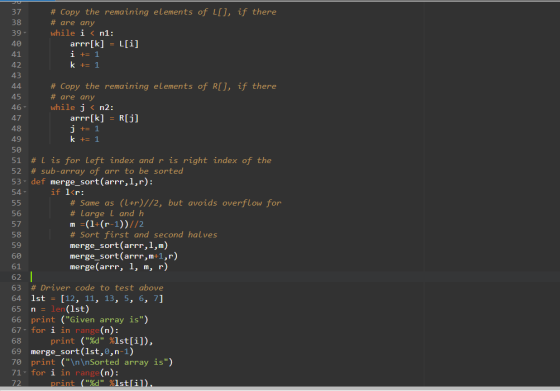Click the print 'Sorted array is' line
This screenshot has height=391, width=560.
pos(102,362)
